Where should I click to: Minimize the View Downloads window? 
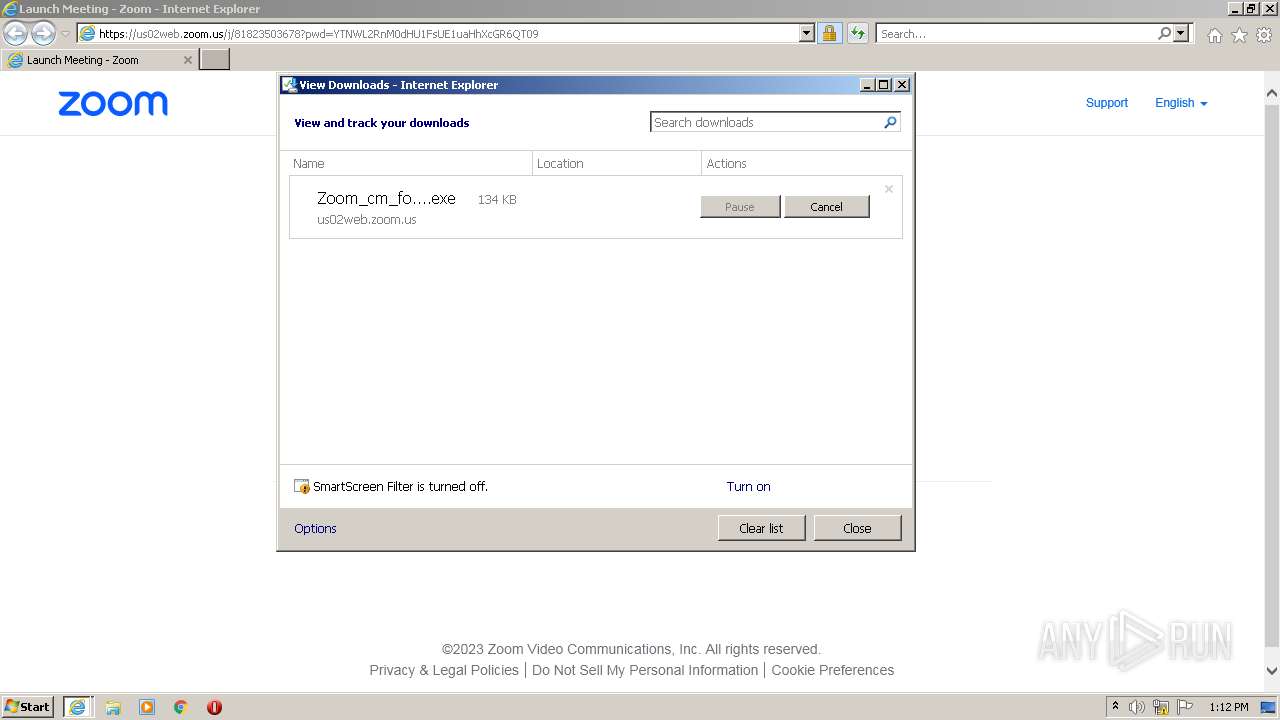tap(867, 85)
